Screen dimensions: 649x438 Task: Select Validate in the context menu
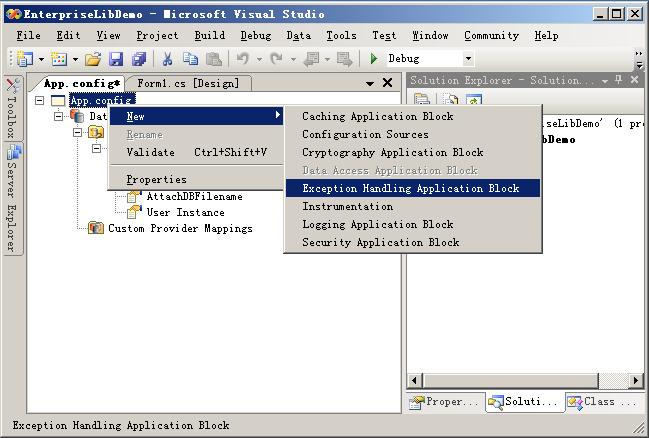tap(196, 152)
